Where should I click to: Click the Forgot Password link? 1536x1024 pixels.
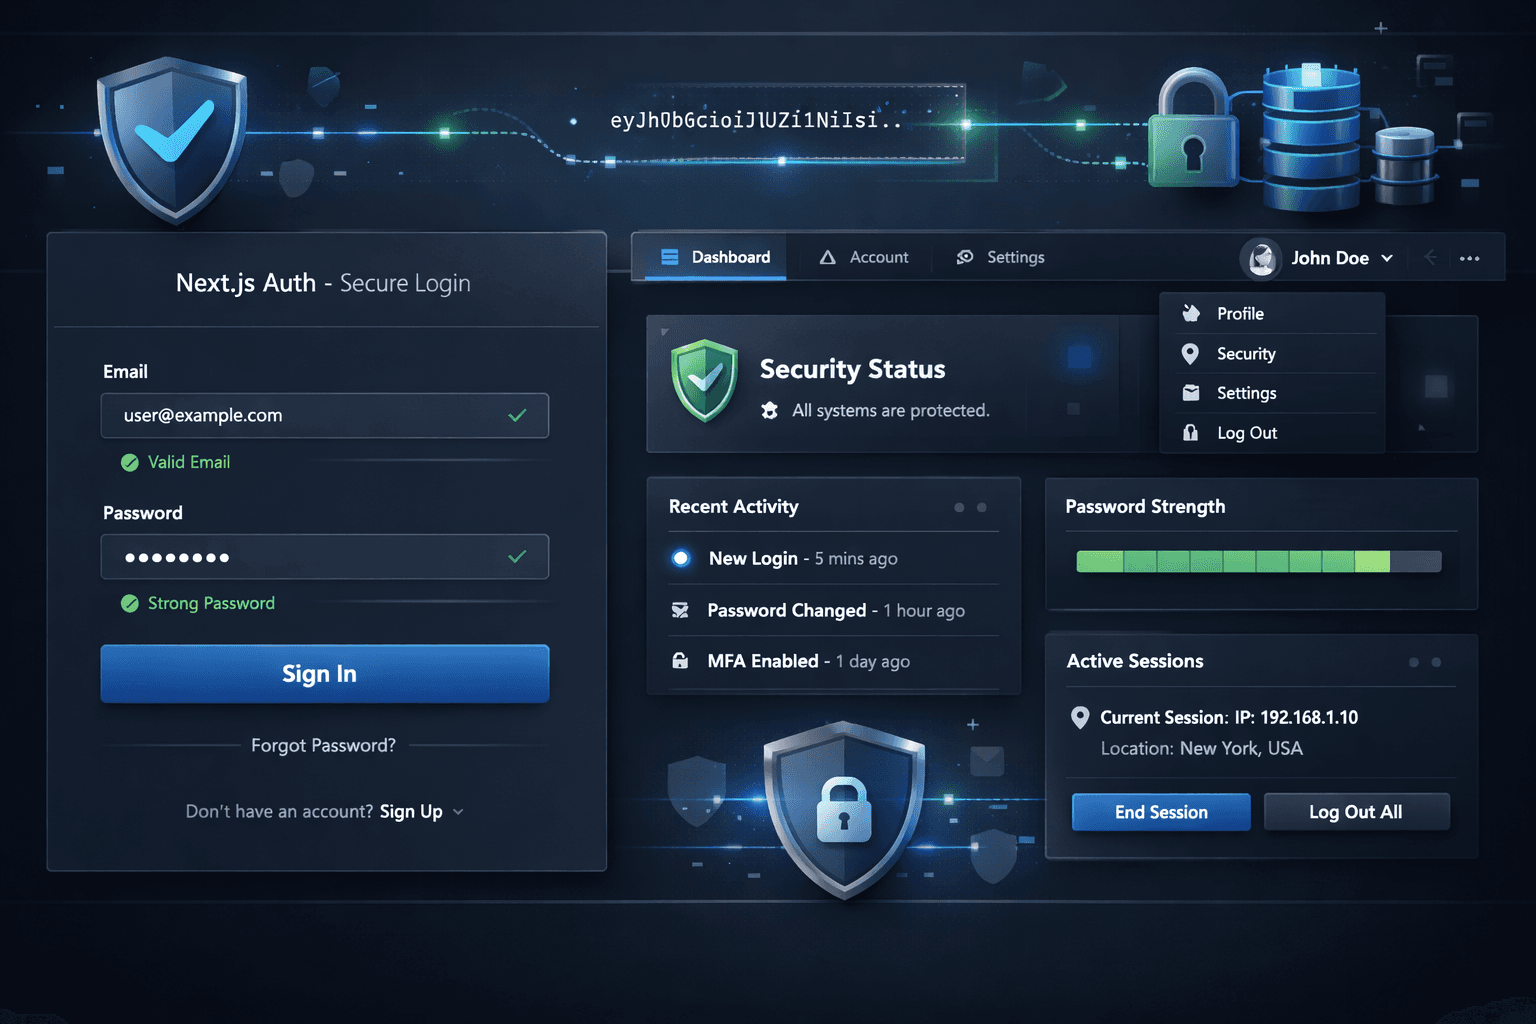(323, 745)
